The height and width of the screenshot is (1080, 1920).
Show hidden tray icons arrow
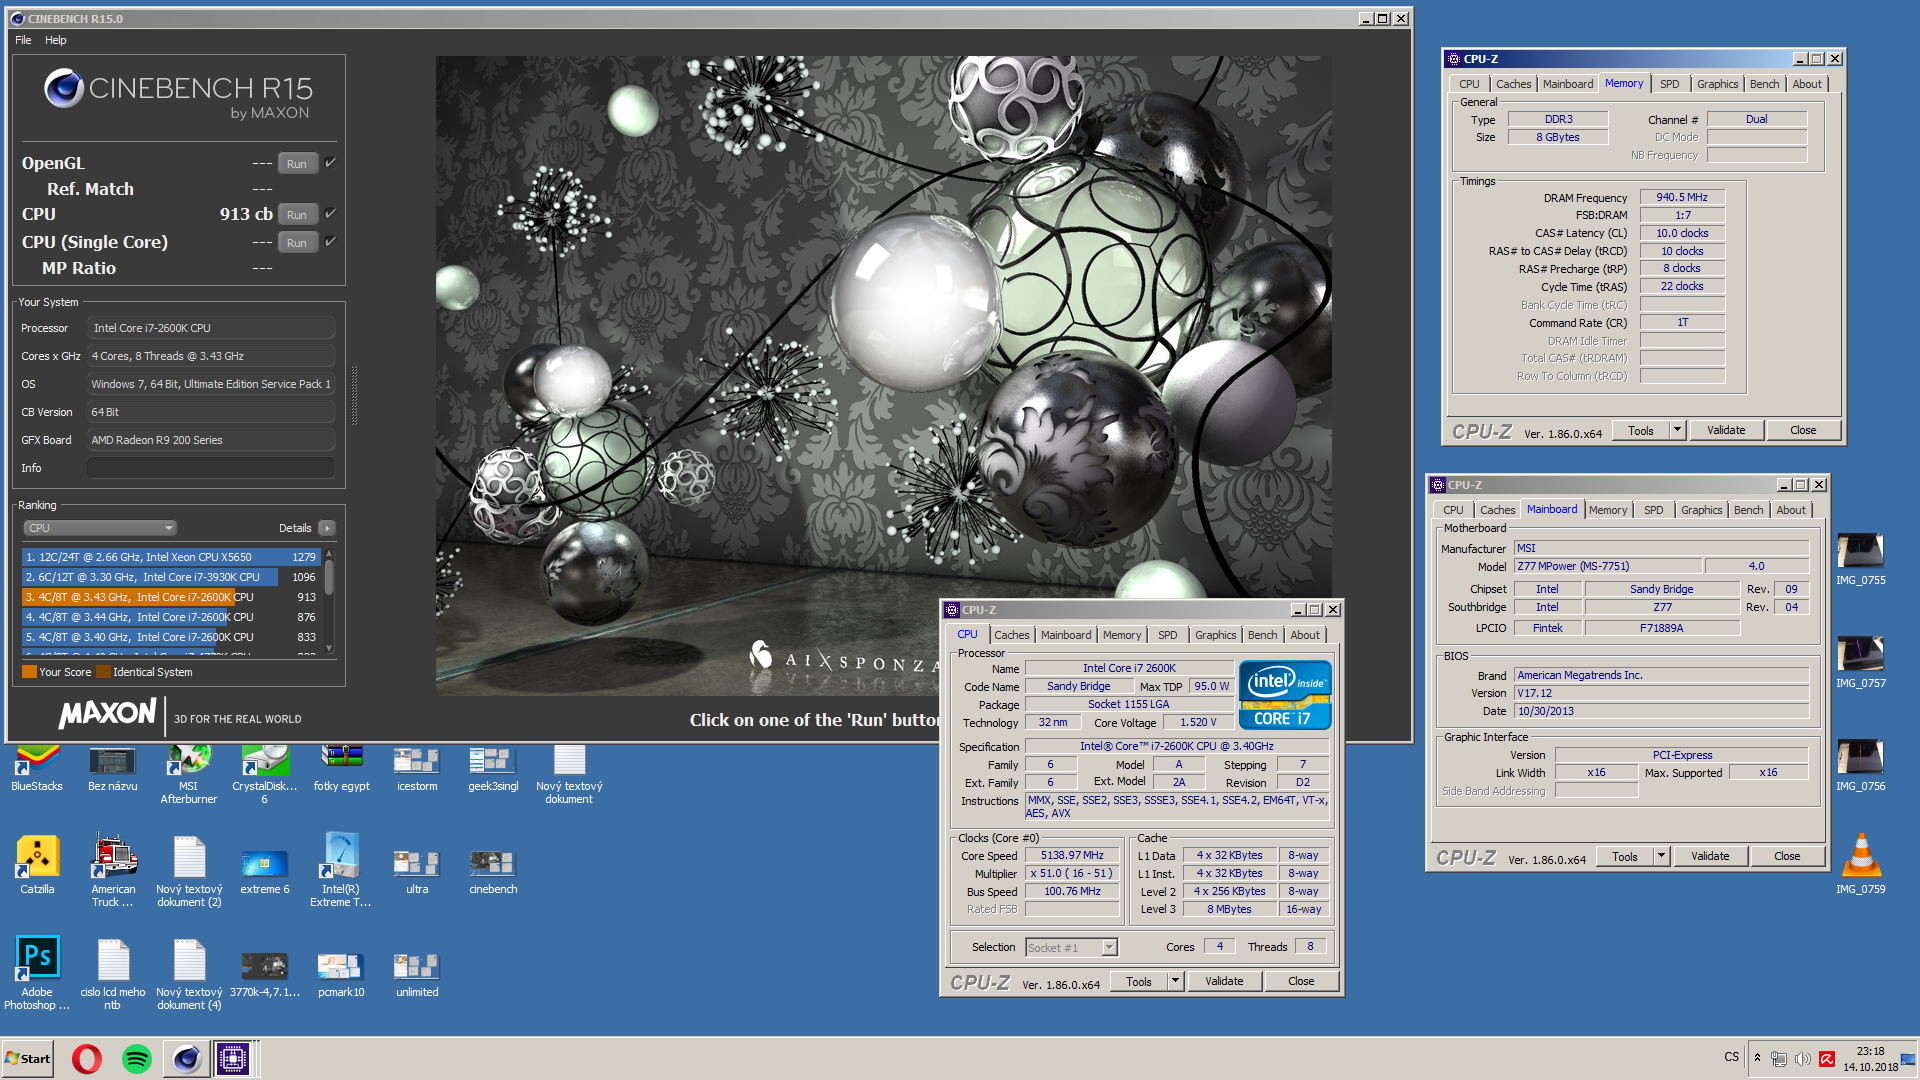tap(1757, 1057)
